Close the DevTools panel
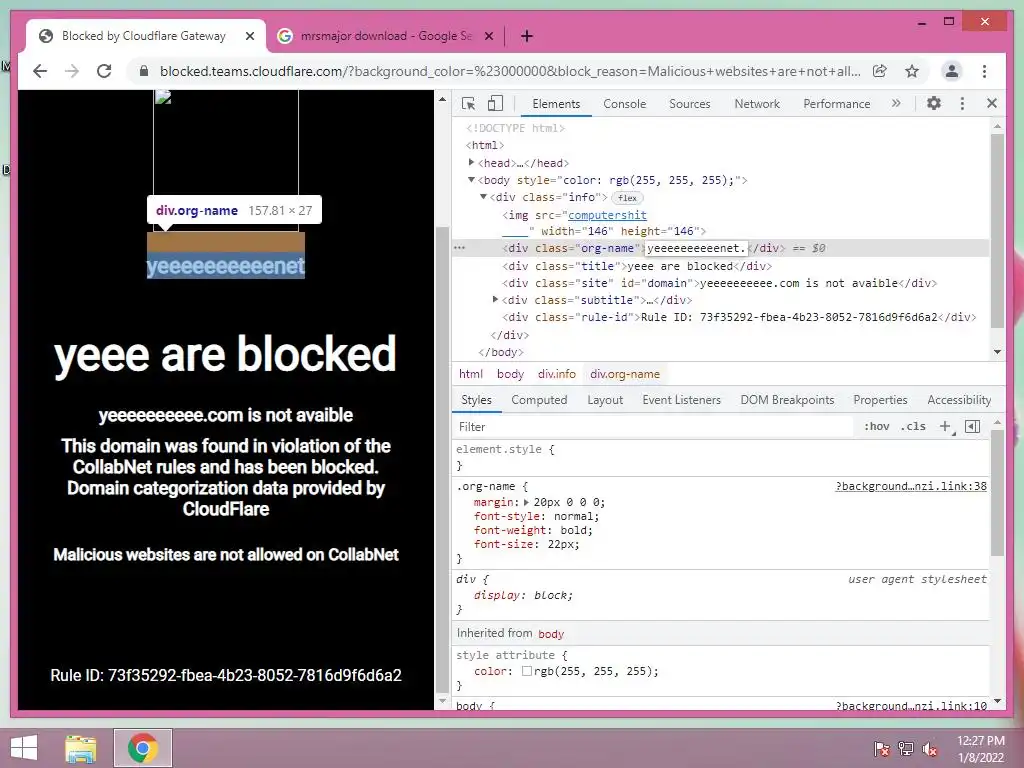 pos(992,103)
